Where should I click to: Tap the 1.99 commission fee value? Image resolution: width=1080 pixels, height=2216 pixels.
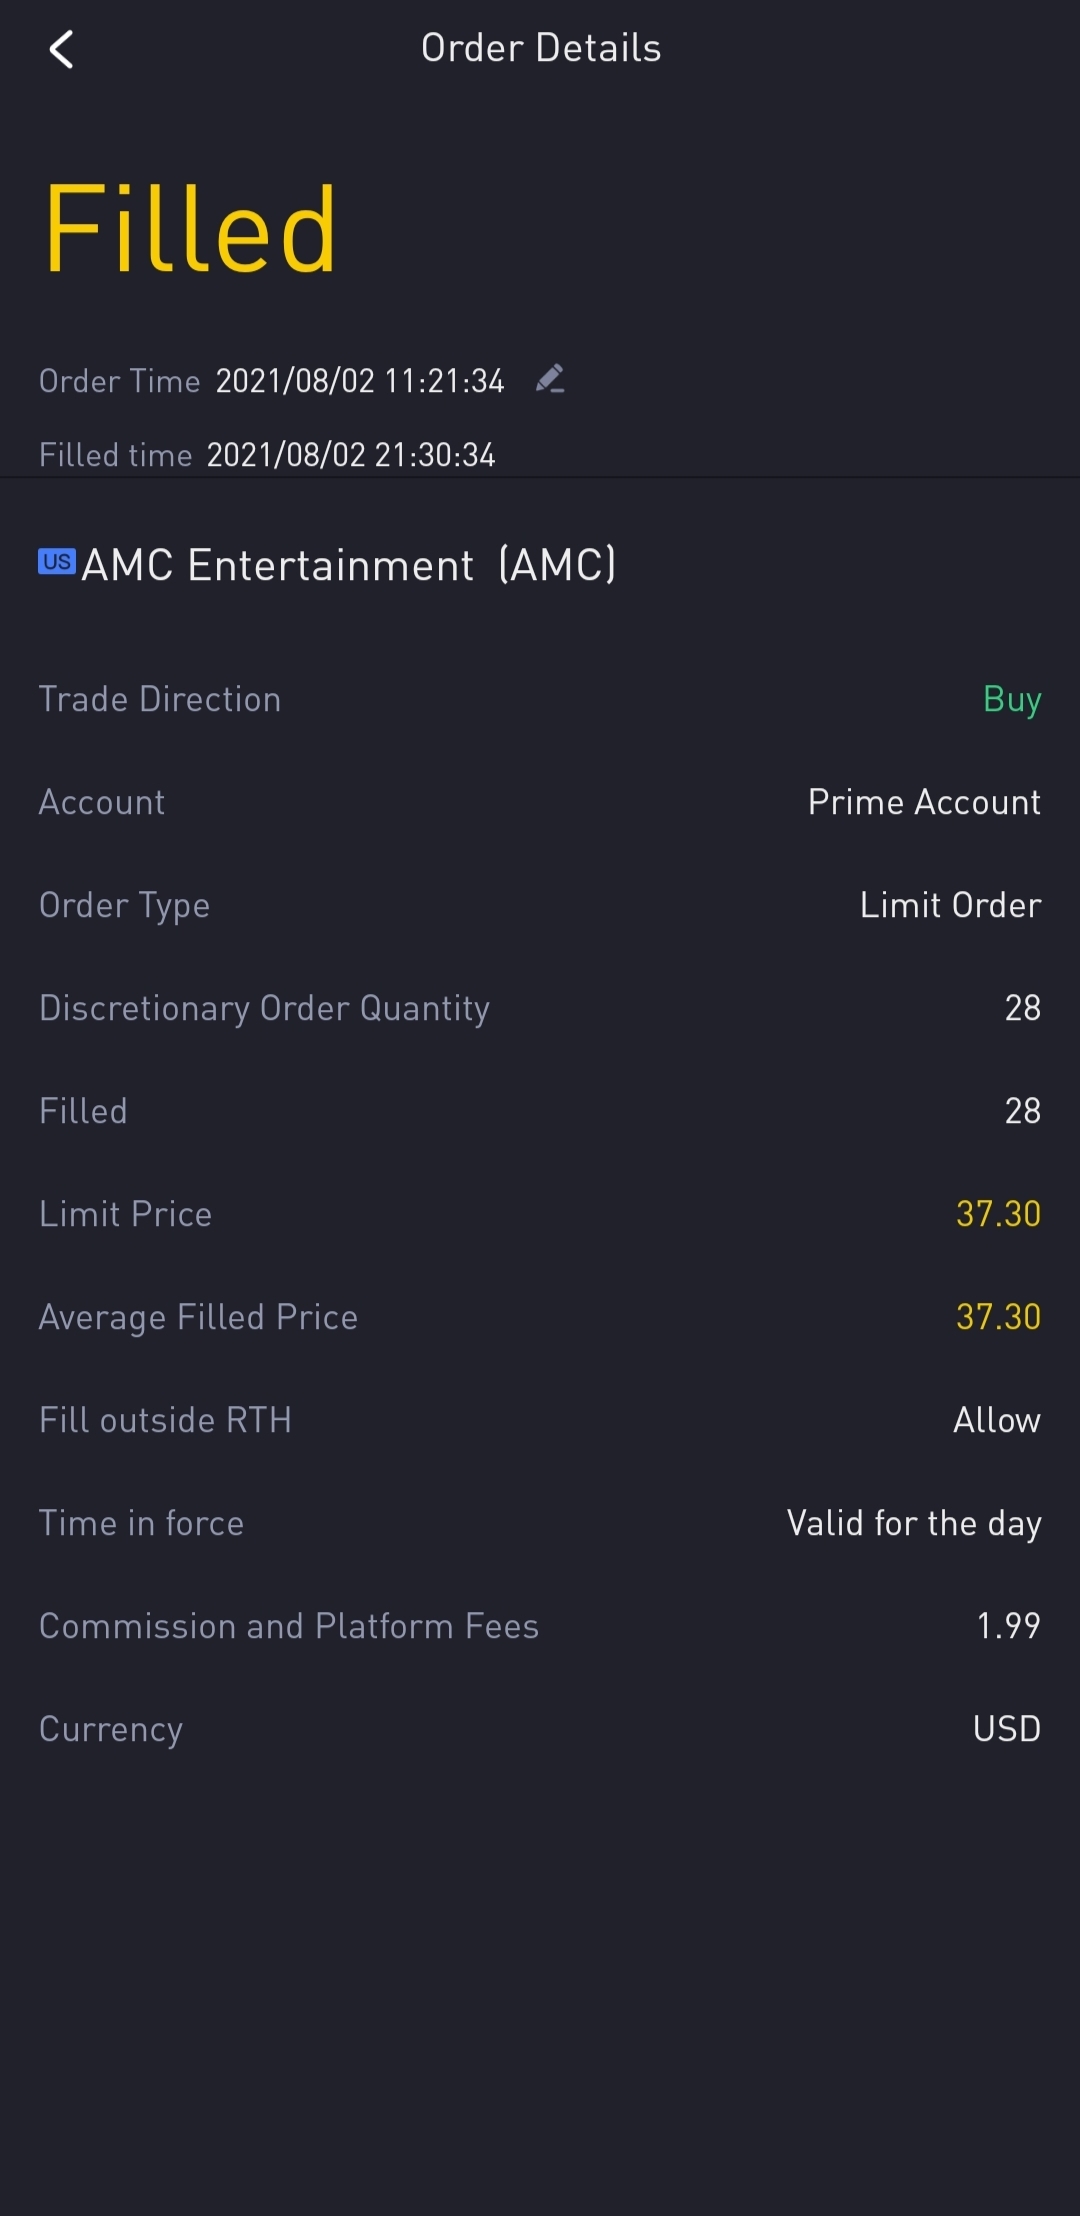point(1008,1626)
